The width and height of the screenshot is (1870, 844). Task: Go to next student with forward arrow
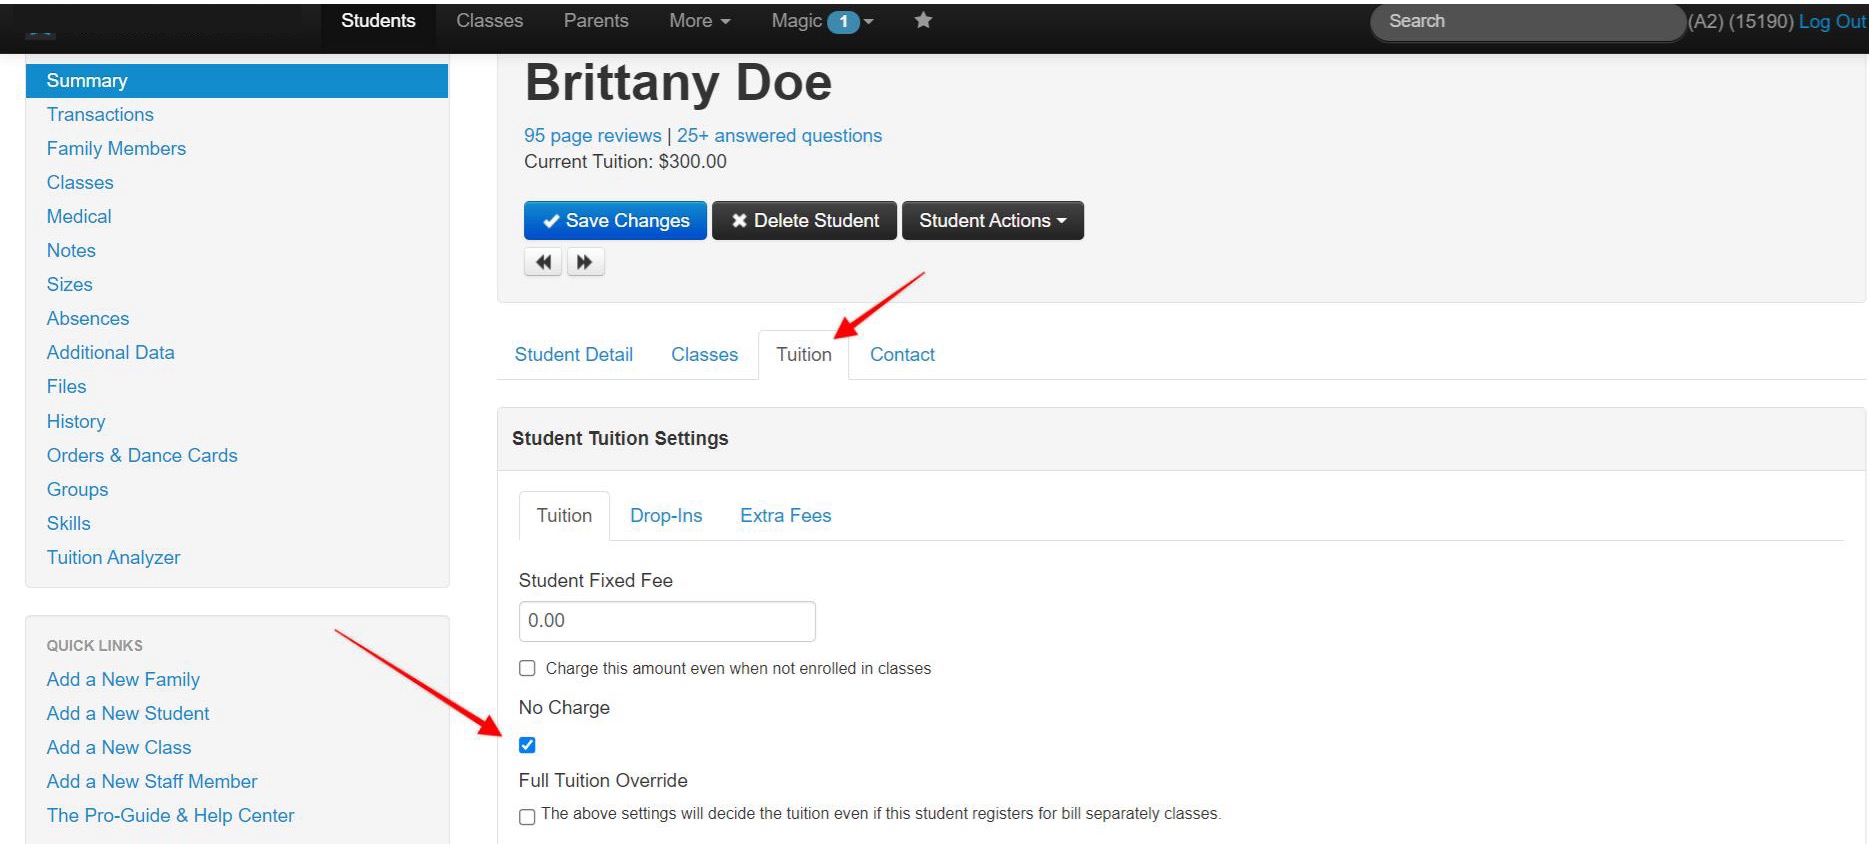585,262
